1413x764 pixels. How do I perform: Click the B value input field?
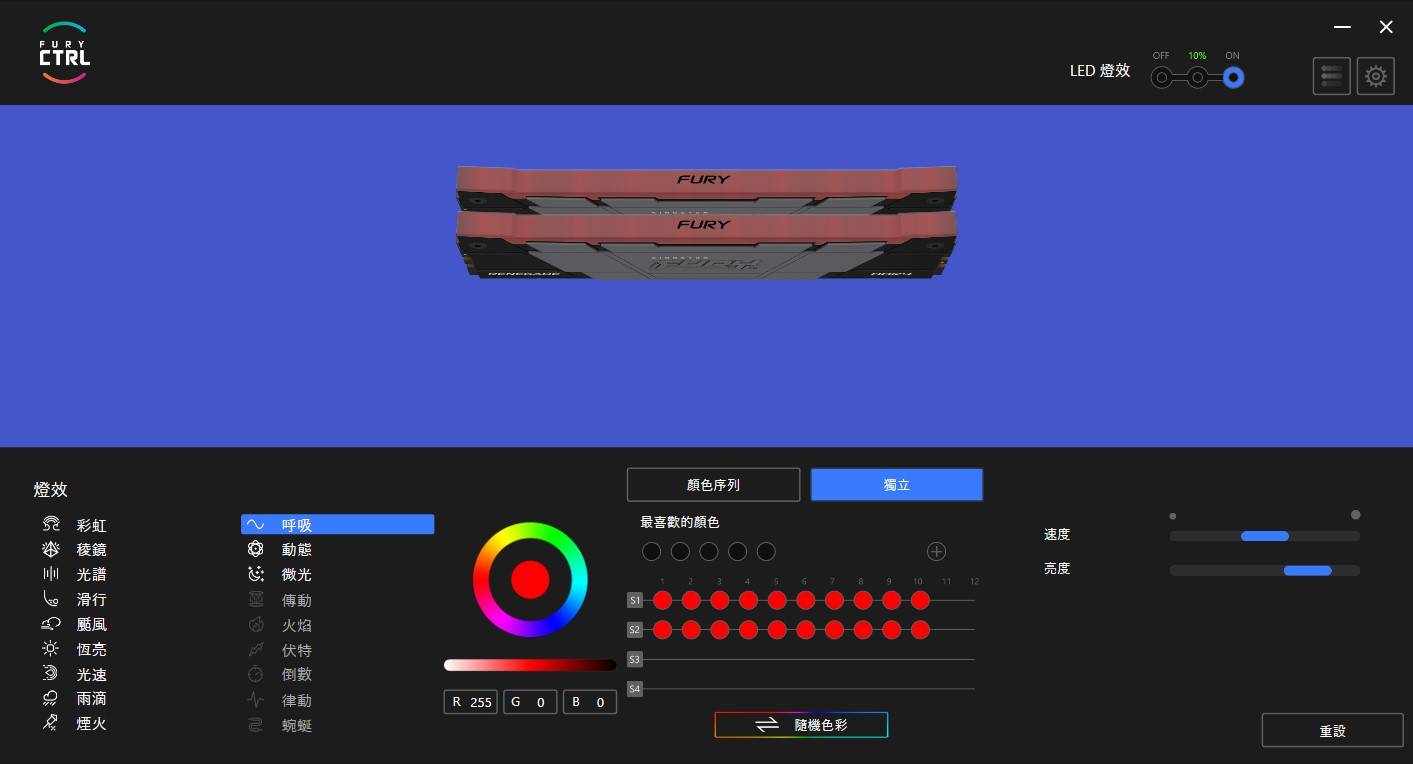[x=590, y=702]
